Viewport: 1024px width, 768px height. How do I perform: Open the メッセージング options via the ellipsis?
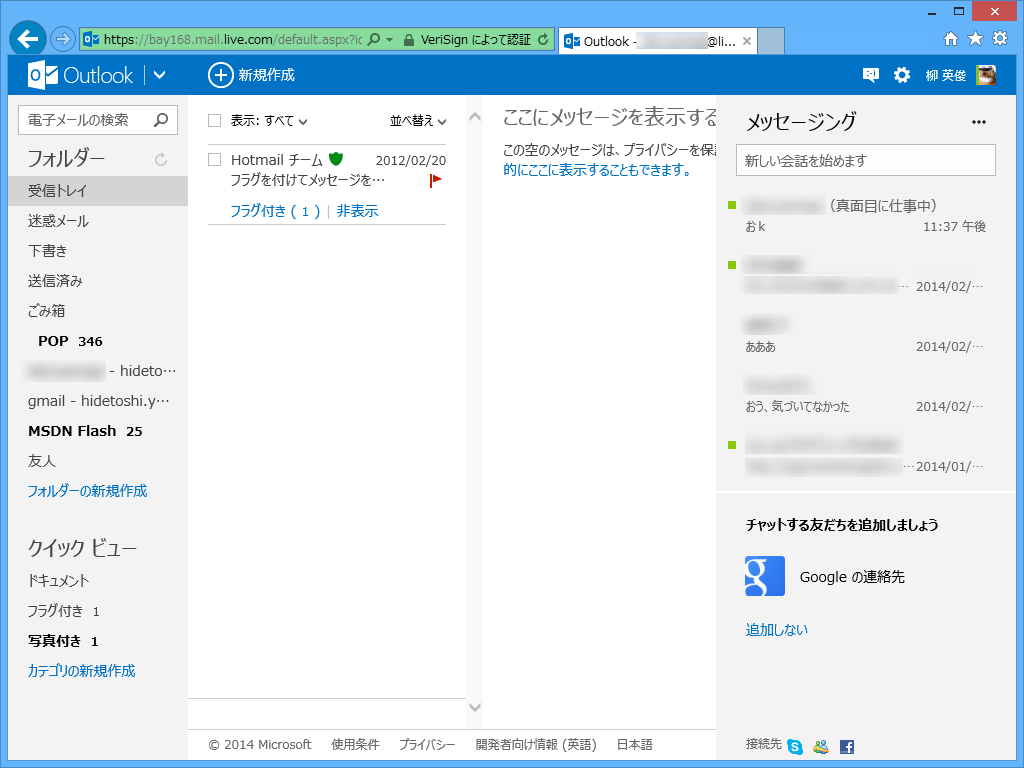coord(977,120)
